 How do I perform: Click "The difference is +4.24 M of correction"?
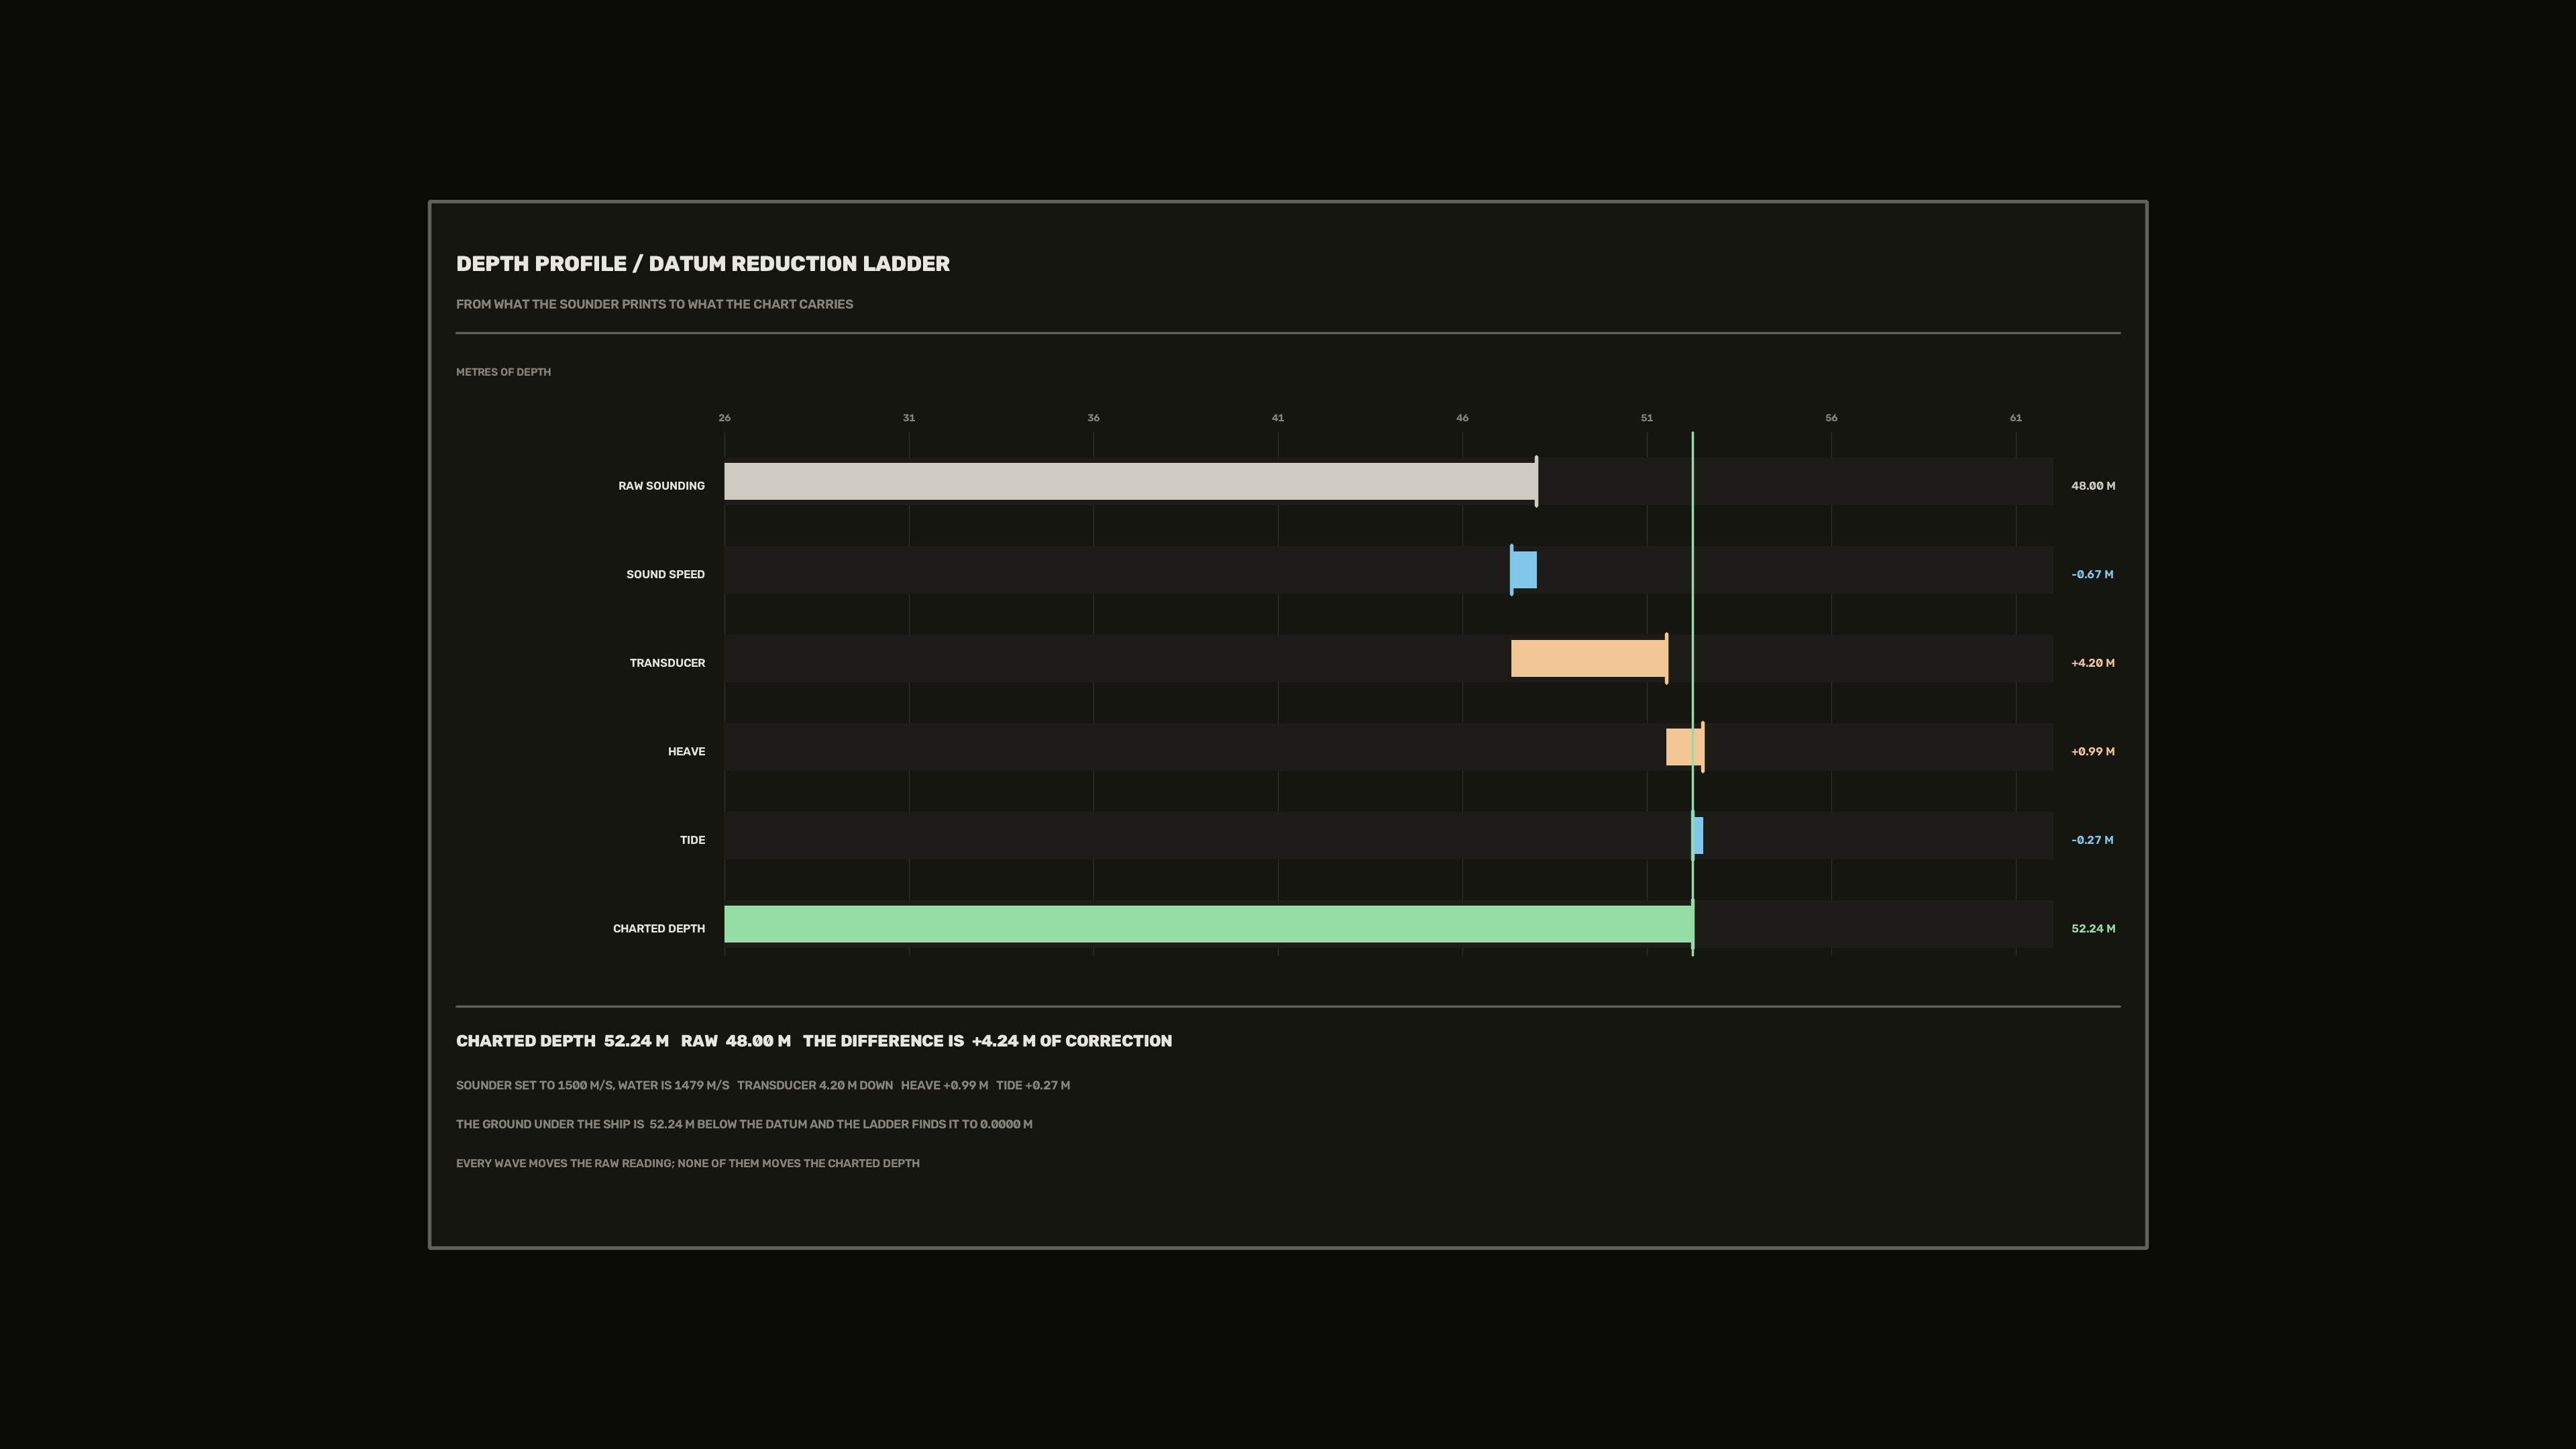pos(987,1041)
